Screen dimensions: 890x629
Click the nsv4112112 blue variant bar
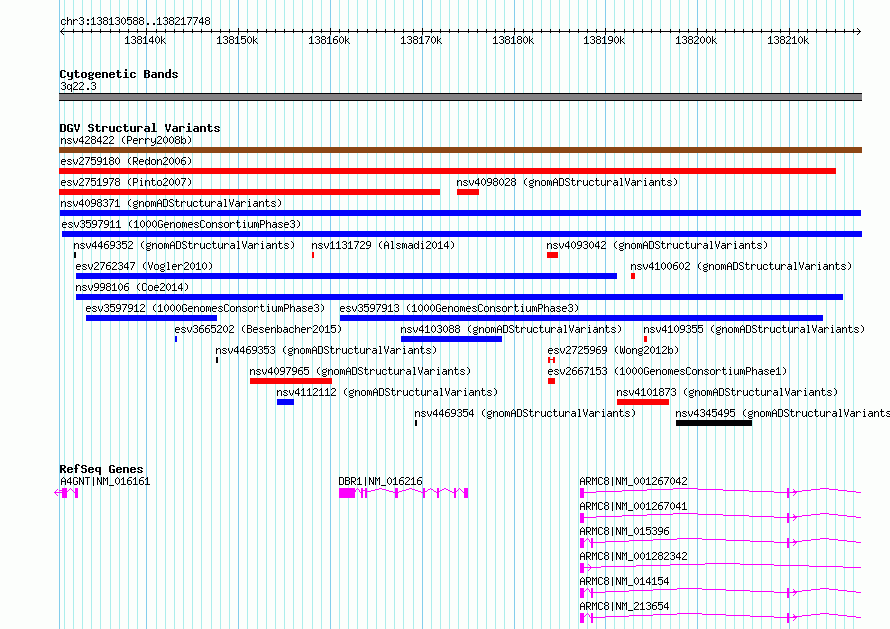tap(286, 402)
